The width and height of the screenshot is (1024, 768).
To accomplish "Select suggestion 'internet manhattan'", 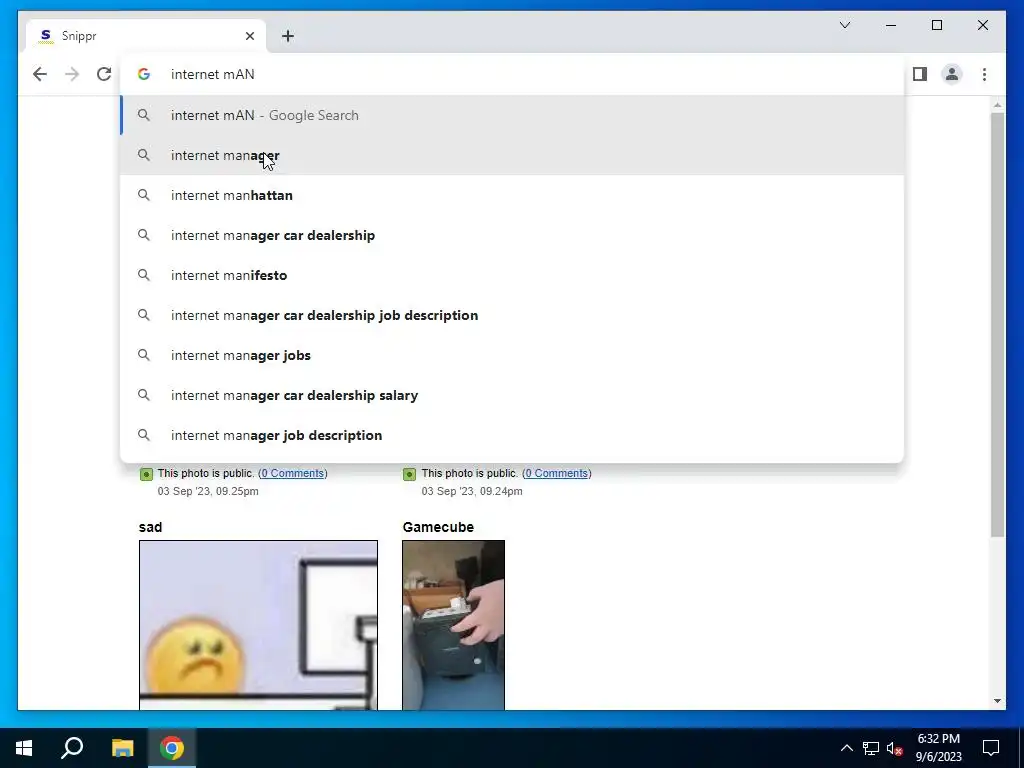I will click(512, 195).
